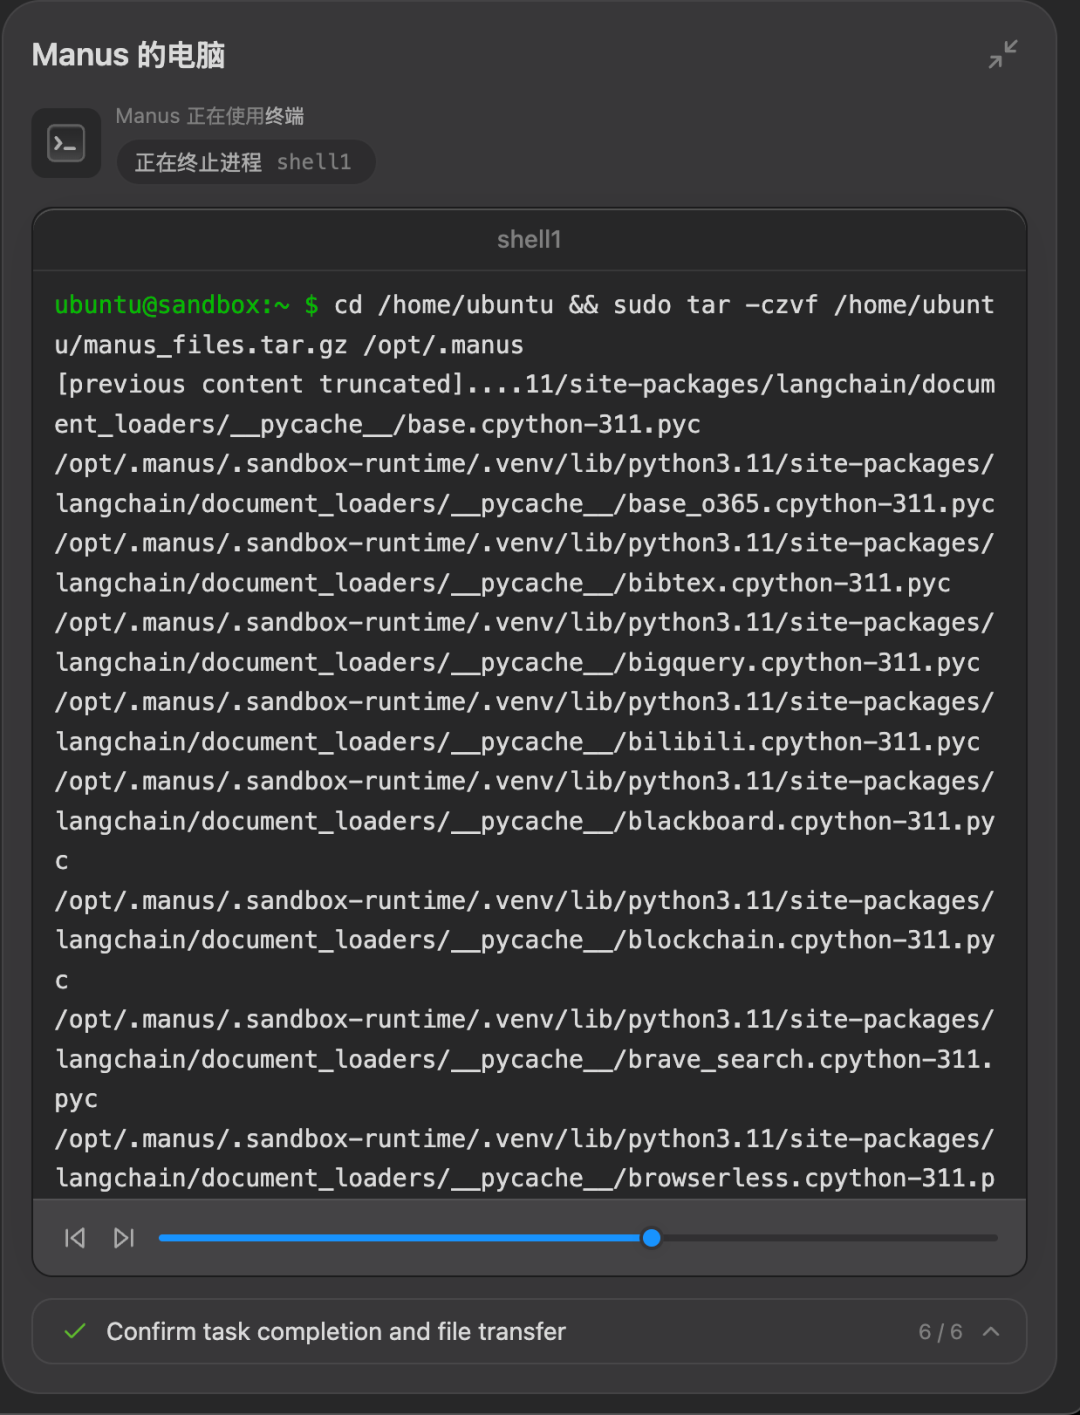Click the green checkmark next to Confirm task completion
The width and height of the screenshot is (1080, 1415).
75,1331
